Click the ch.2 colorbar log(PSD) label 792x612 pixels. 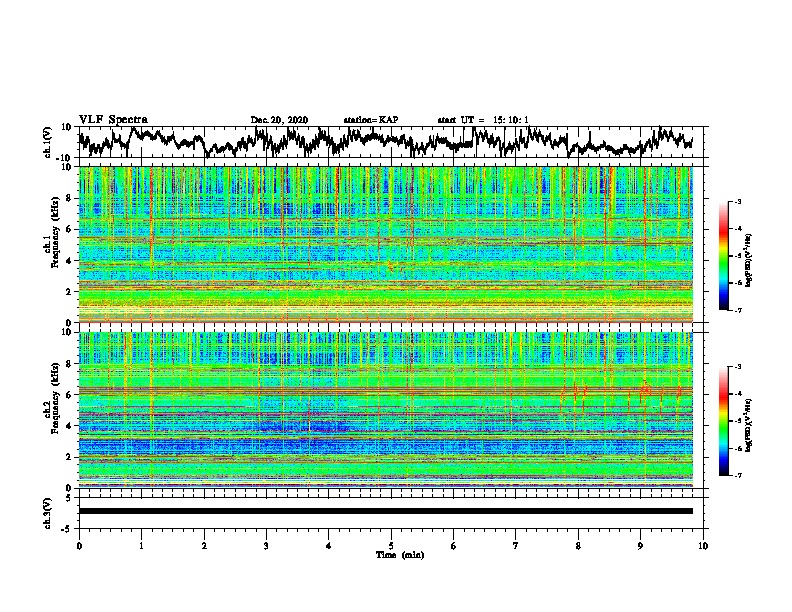(749, 425)
